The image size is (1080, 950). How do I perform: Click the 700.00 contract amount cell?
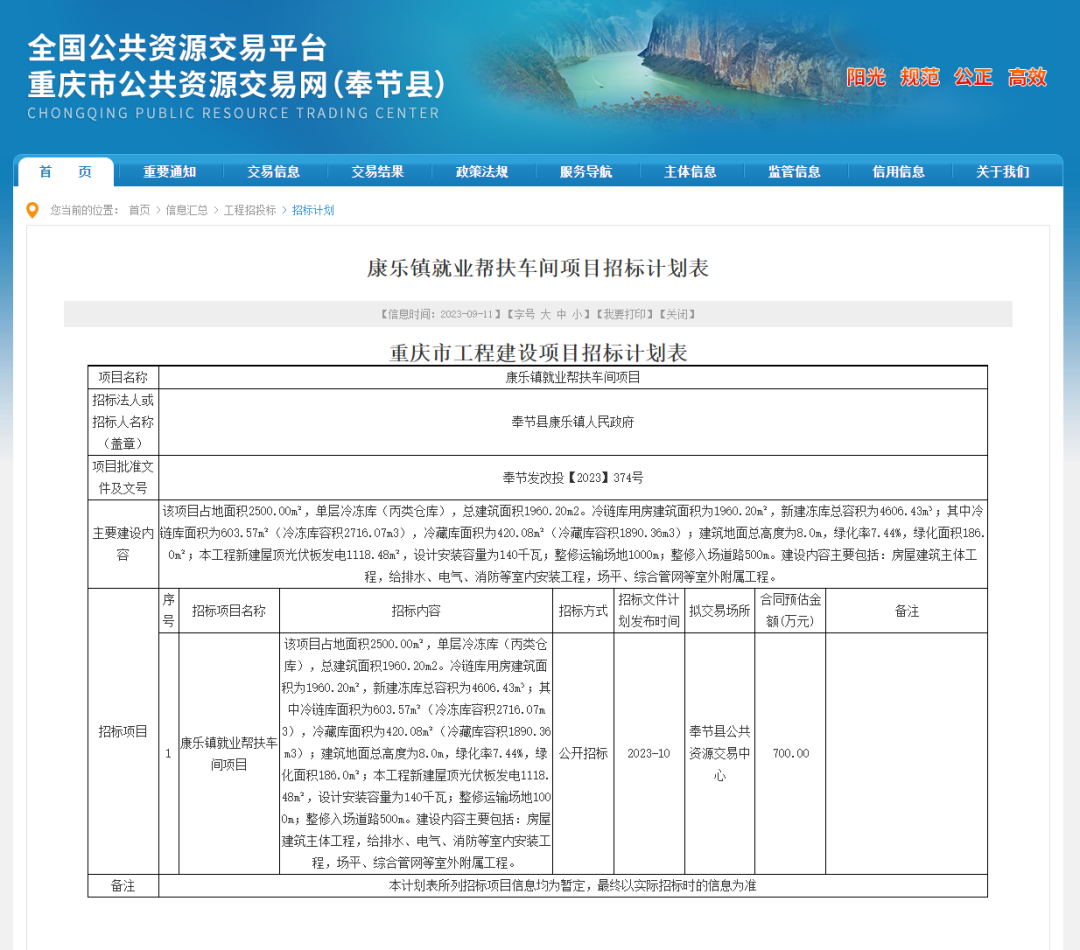point(791,753)
